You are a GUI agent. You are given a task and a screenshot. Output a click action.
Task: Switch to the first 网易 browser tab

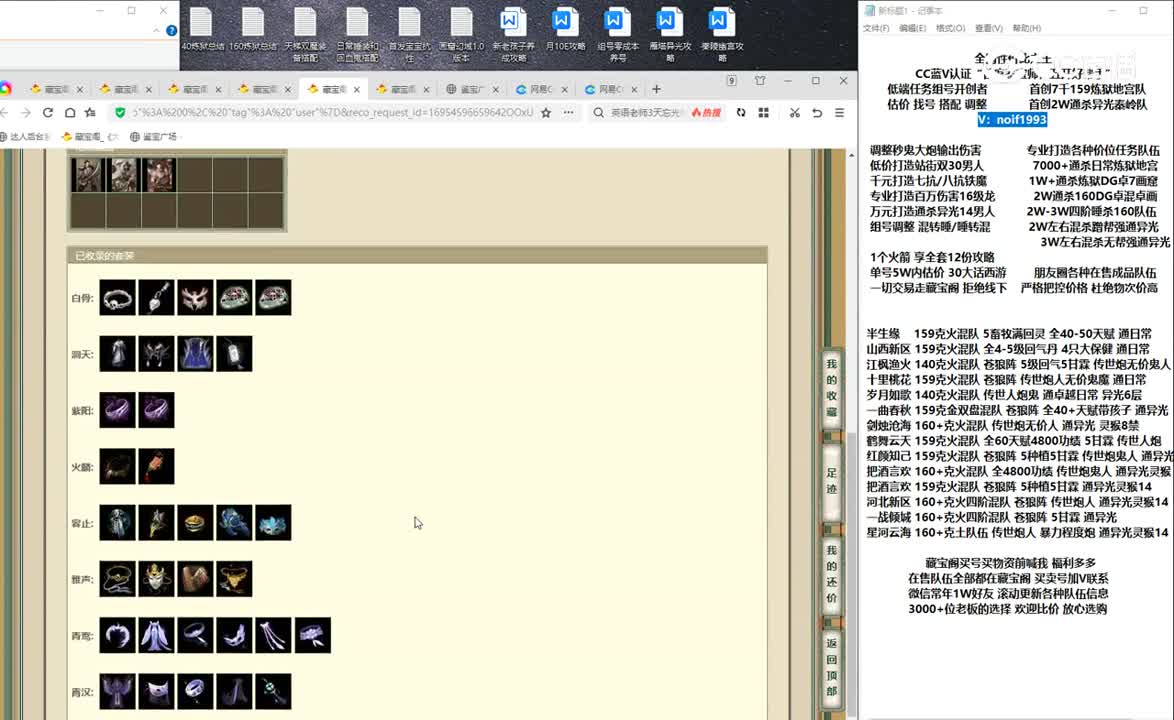(x=540, y=89)
